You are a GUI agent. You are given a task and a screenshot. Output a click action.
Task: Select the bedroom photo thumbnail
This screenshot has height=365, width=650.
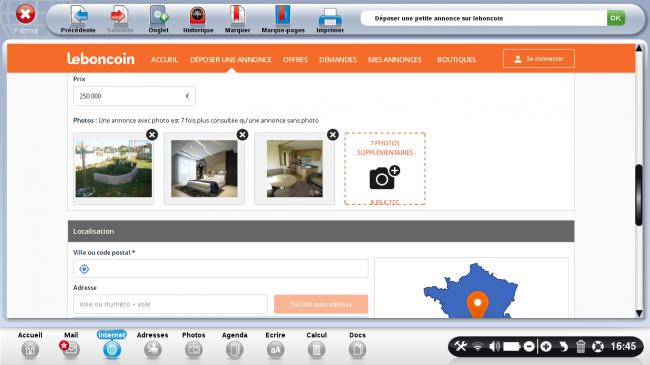tap(204, 168)
